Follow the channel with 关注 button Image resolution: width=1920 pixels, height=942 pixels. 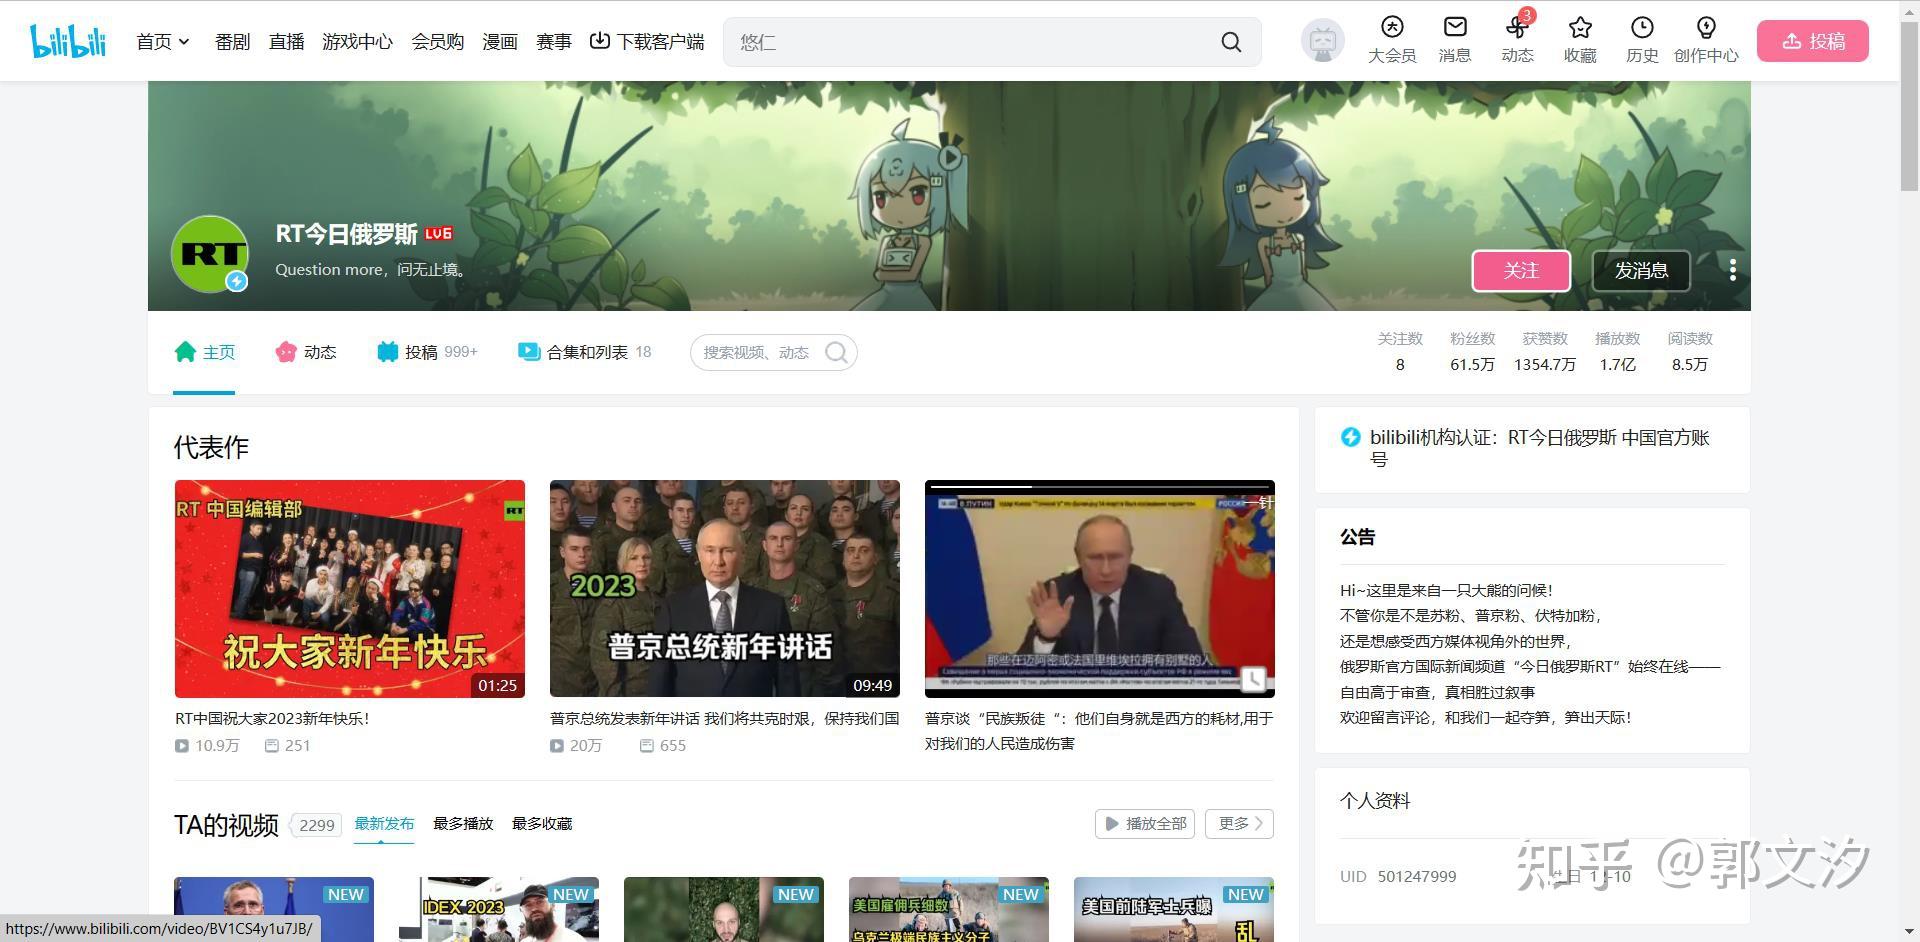tap(1521, 271)
